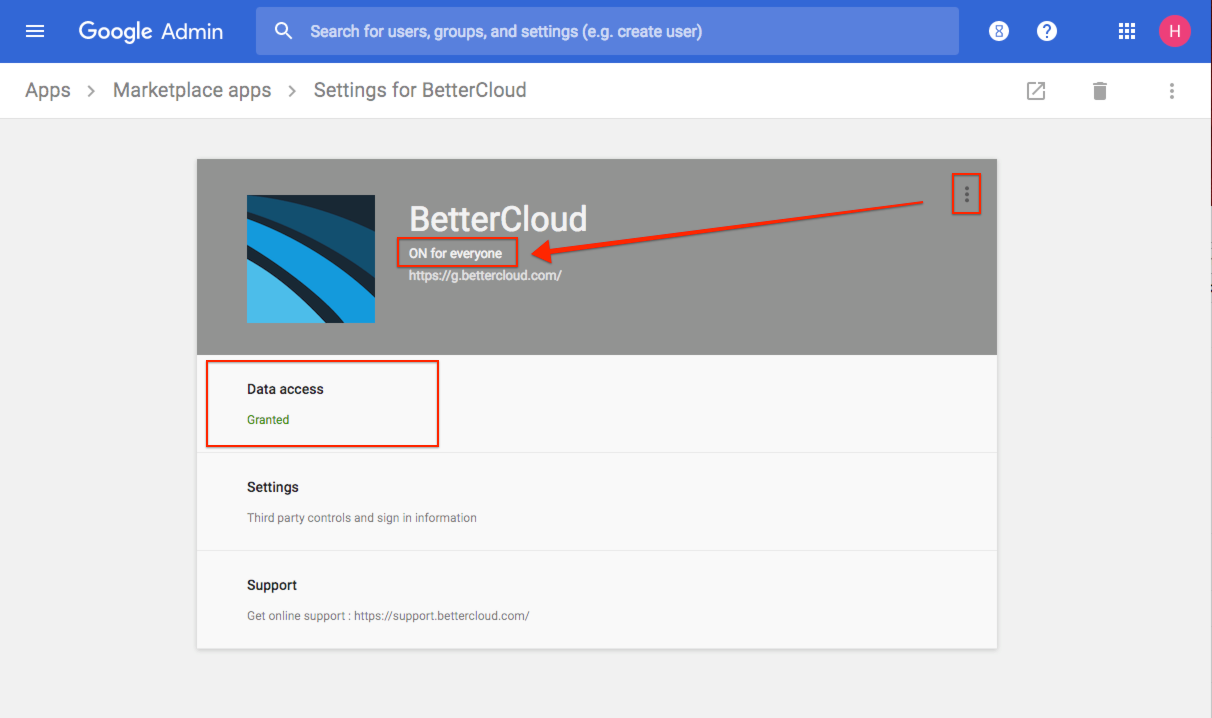This screenshot has width=1212, height=718.
Task: Open the page three-dot overflow menu
Action: pyautogui.click(x=1171, y=90)
